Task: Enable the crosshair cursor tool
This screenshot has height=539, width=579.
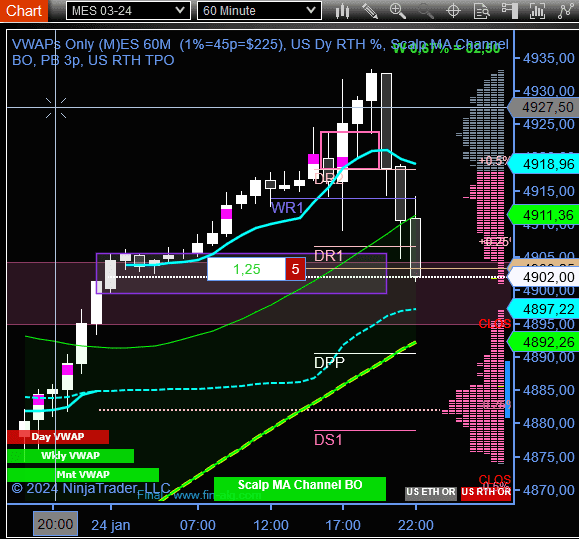Action: [453, 11]
